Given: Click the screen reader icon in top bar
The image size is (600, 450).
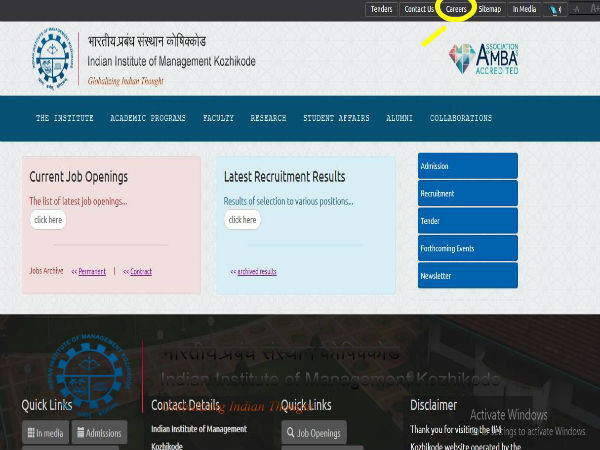Looking at the screenshot, I should (x=555, y=10).
